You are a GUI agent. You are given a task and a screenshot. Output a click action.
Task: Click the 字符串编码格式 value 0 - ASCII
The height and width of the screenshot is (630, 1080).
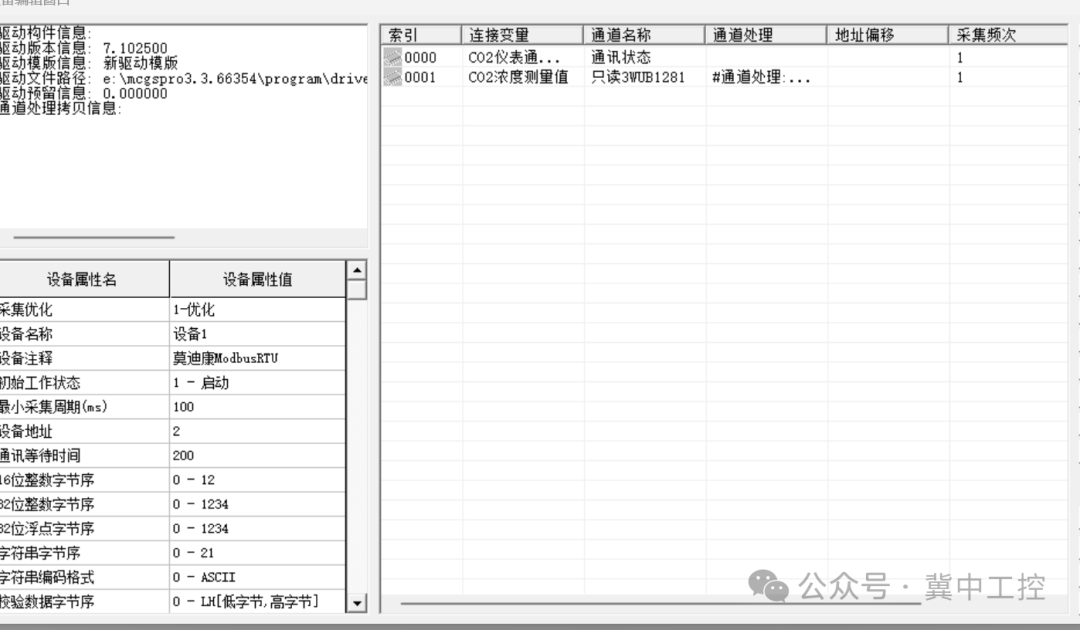point(258,577)
